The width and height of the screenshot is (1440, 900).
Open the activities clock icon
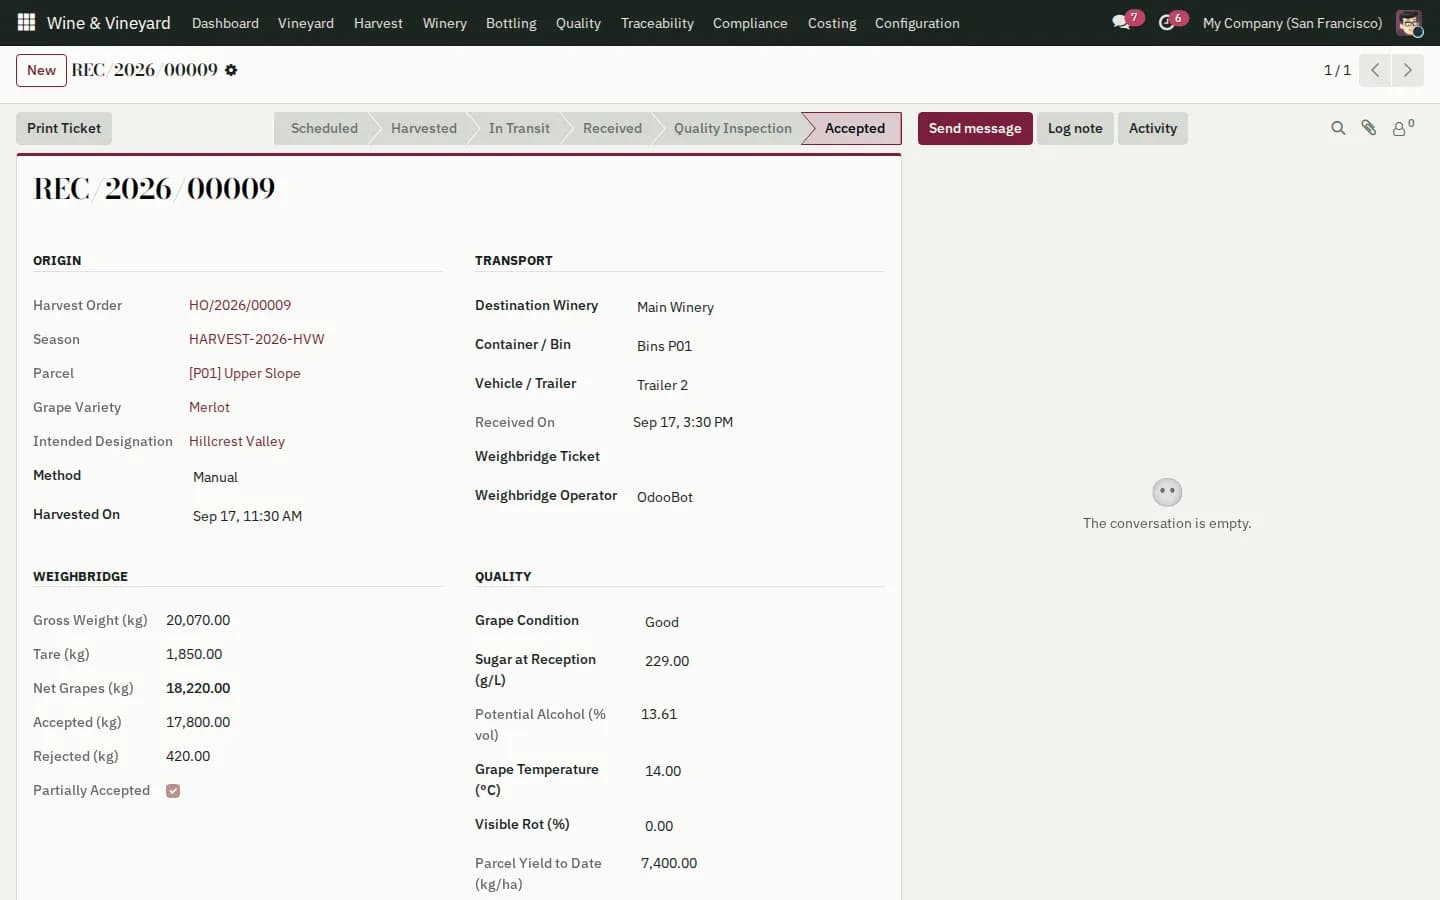click(x=1166, y=22)
